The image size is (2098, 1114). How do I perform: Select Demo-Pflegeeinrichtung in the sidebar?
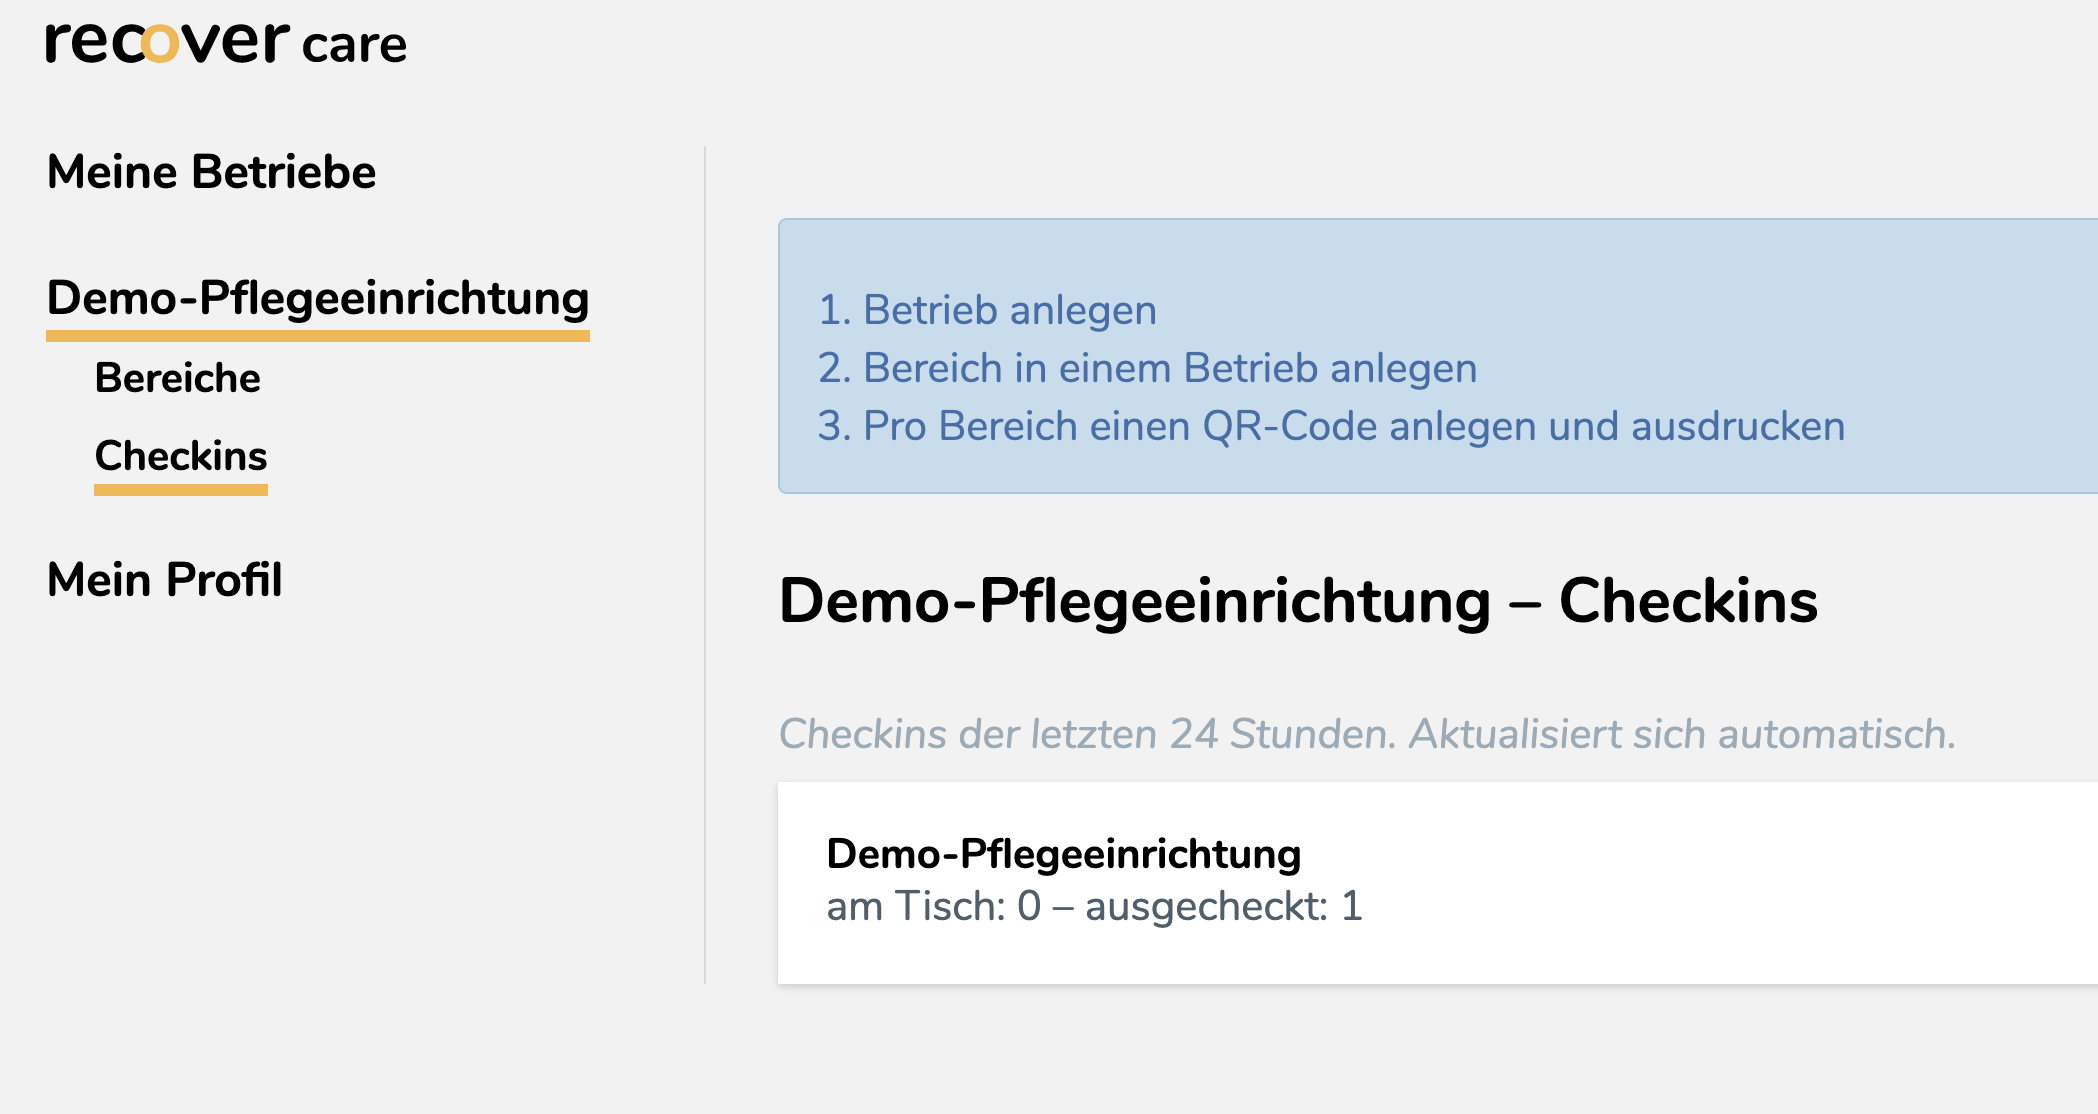coord(318,298)
